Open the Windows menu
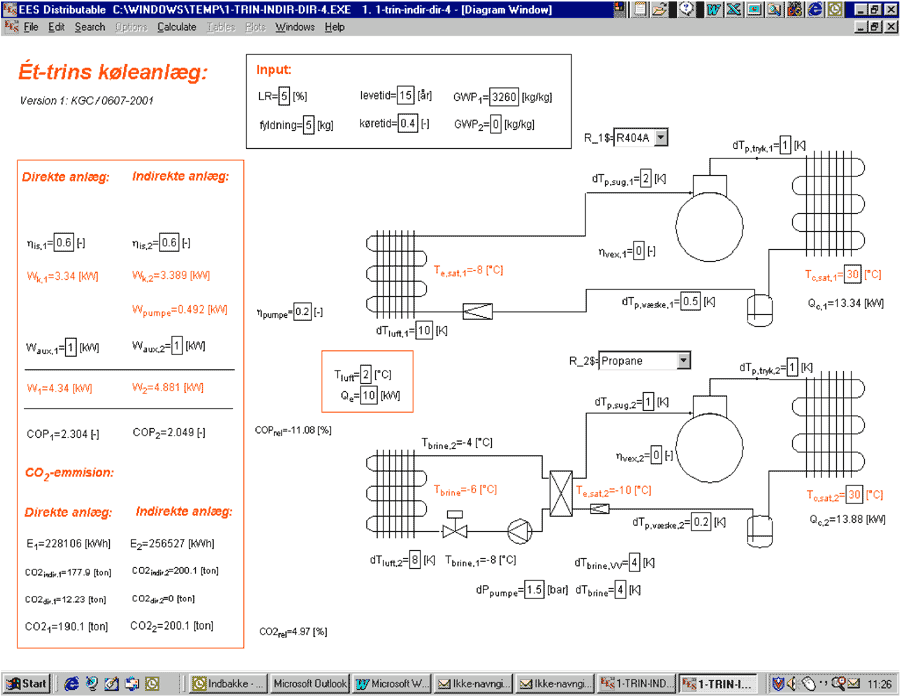Viewport: 900px width, 697px height. pyautogui.click(x=295, y=27)
